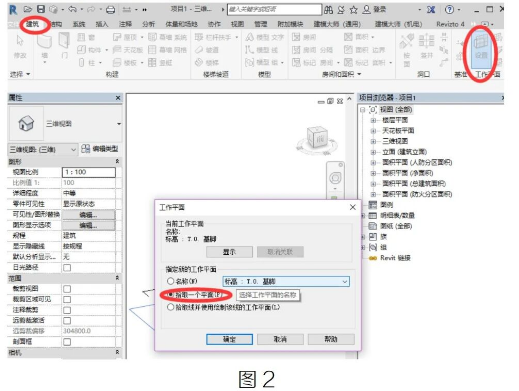Toggle the 注释裁剪 checkbox
The height and width of the screenshot is (391, 519).
(x=67, y=310)
